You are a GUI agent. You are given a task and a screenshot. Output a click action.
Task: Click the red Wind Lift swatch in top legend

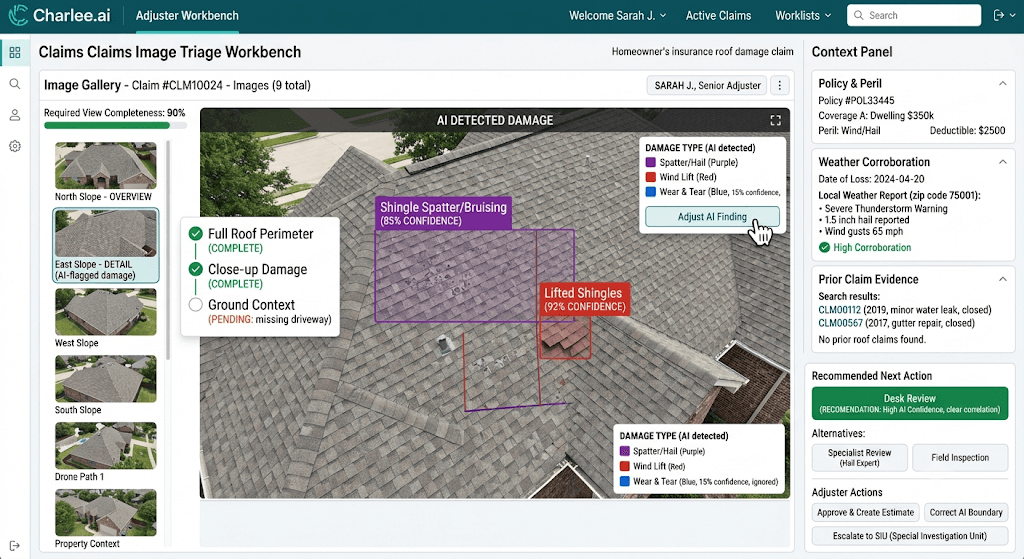point(650,177)
